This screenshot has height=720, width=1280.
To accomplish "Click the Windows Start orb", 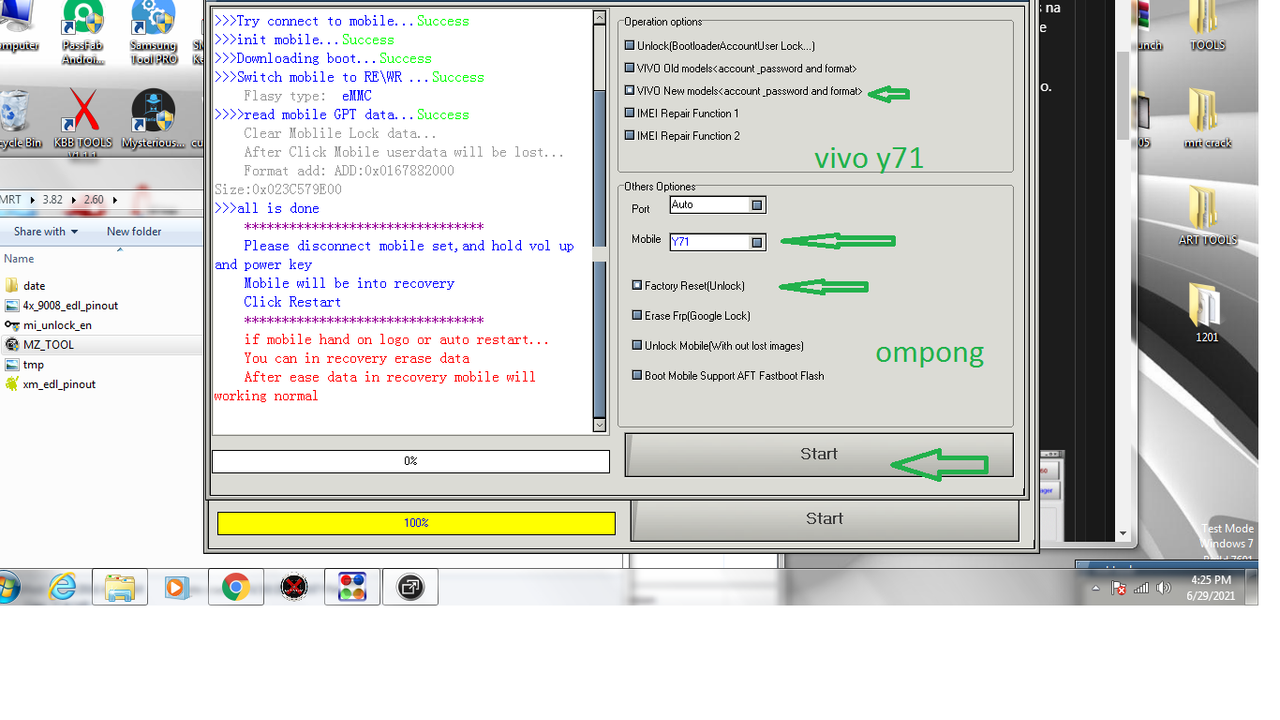I will point(8,587).
